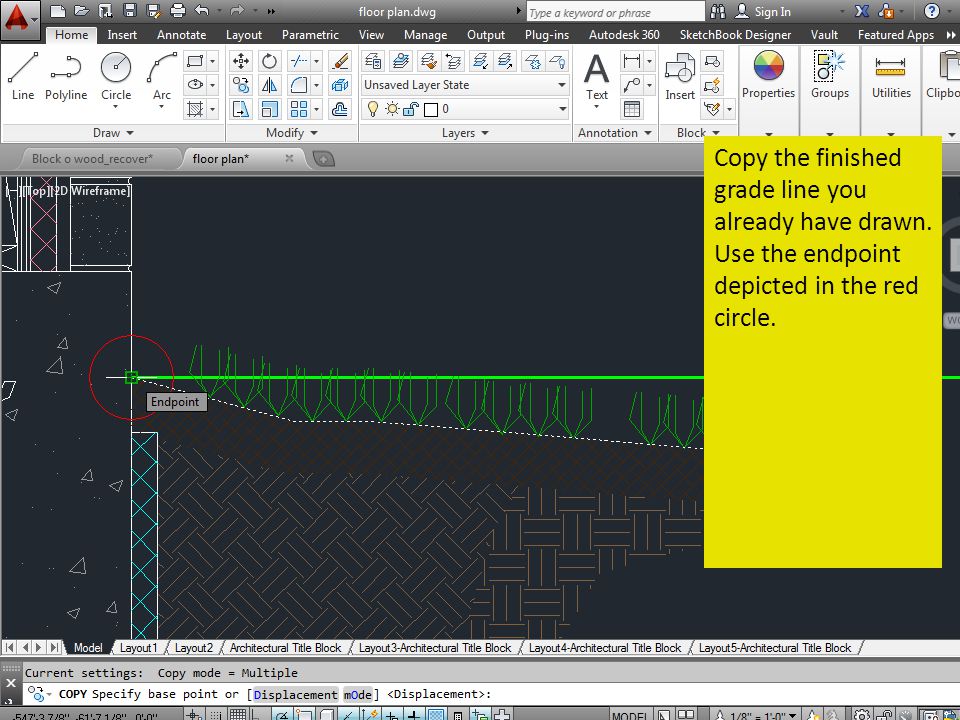
Task: Click the Linear dimension tool
Action: click(631, 61)
